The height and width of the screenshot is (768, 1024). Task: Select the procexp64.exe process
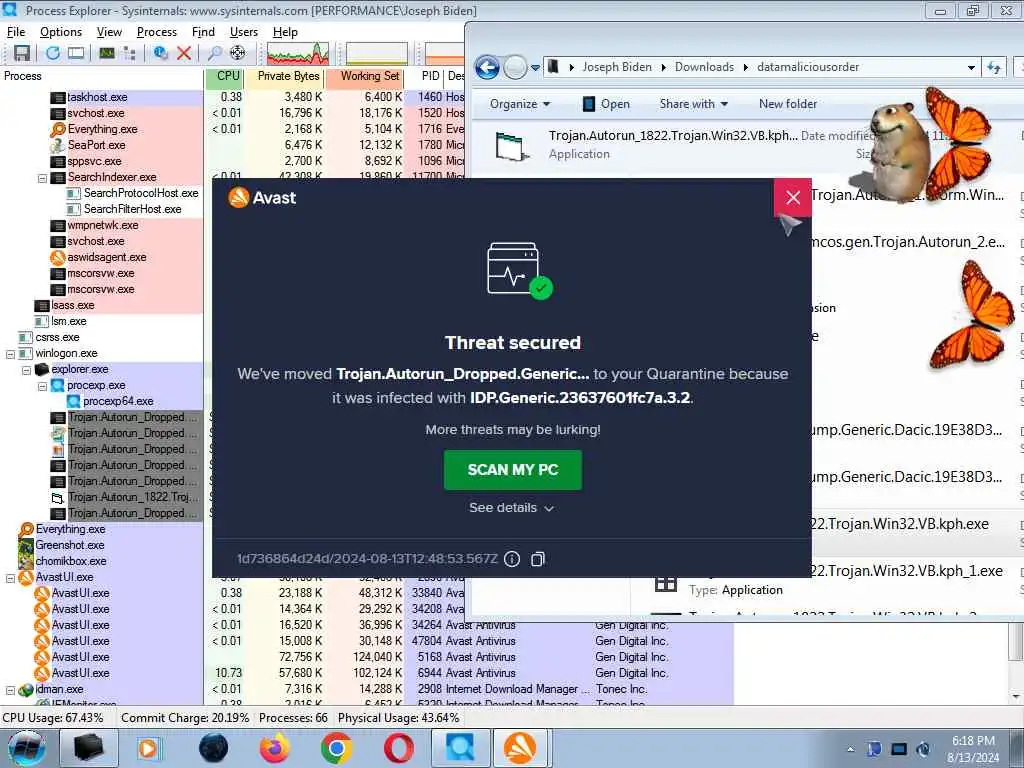pyautogui.click(x=118, y=402)
